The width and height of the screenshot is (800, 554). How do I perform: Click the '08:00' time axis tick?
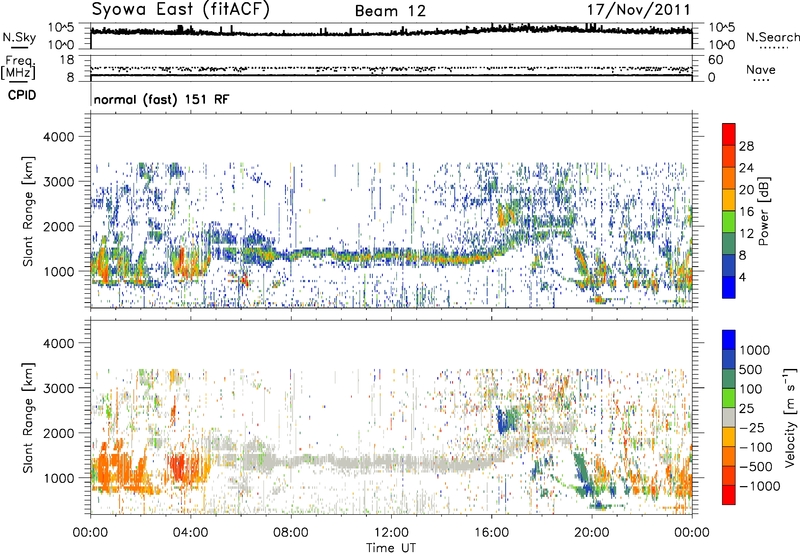coord(291,533)
